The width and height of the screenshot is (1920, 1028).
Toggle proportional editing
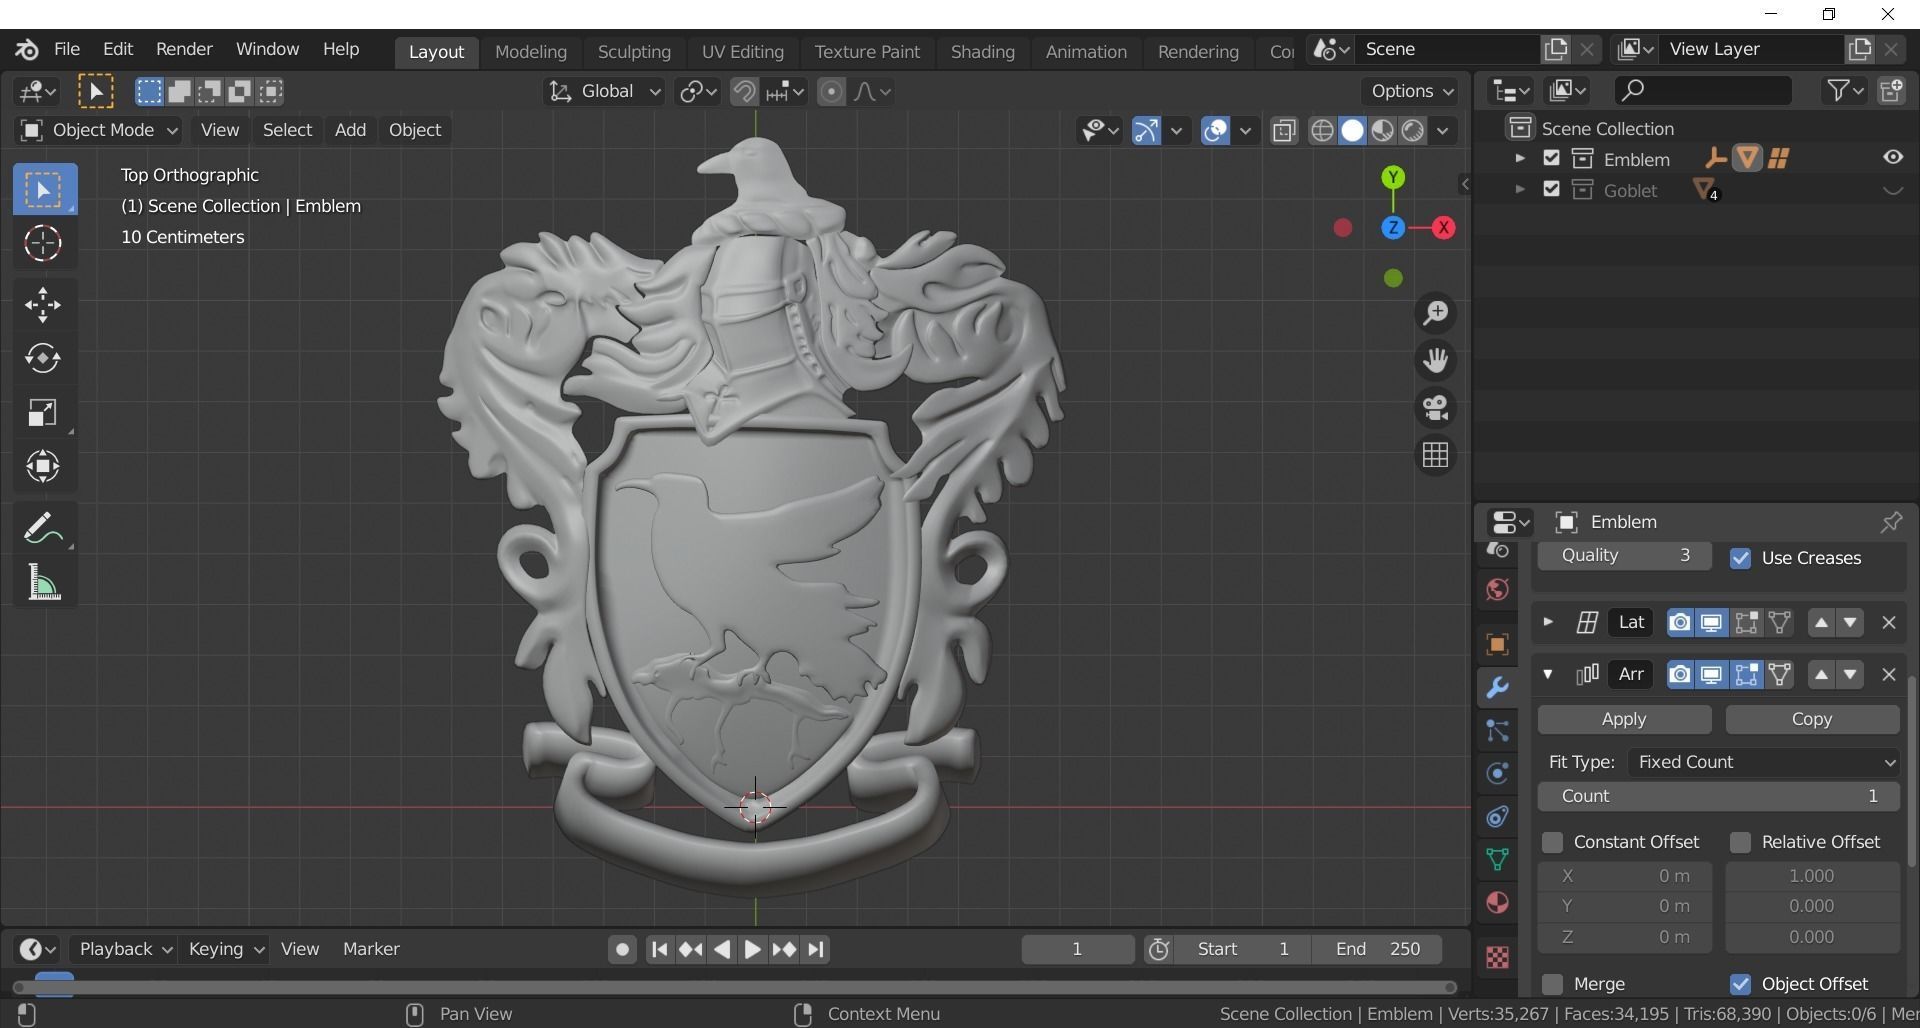(831, 92)
